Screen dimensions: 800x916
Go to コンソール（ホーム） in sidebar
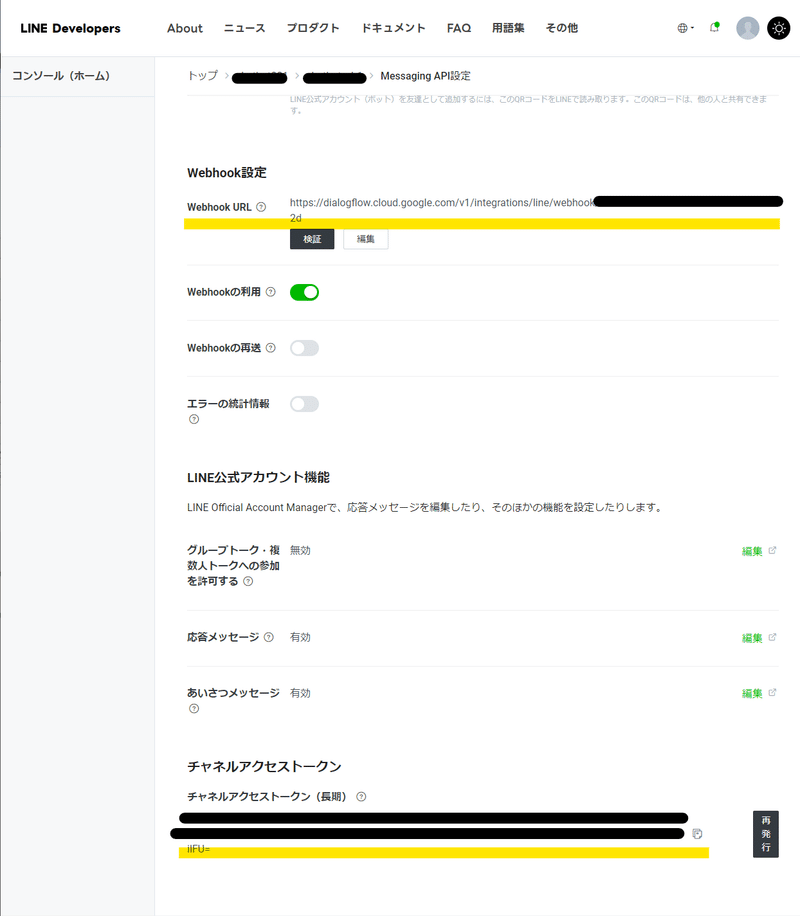[x=61, y=76]
